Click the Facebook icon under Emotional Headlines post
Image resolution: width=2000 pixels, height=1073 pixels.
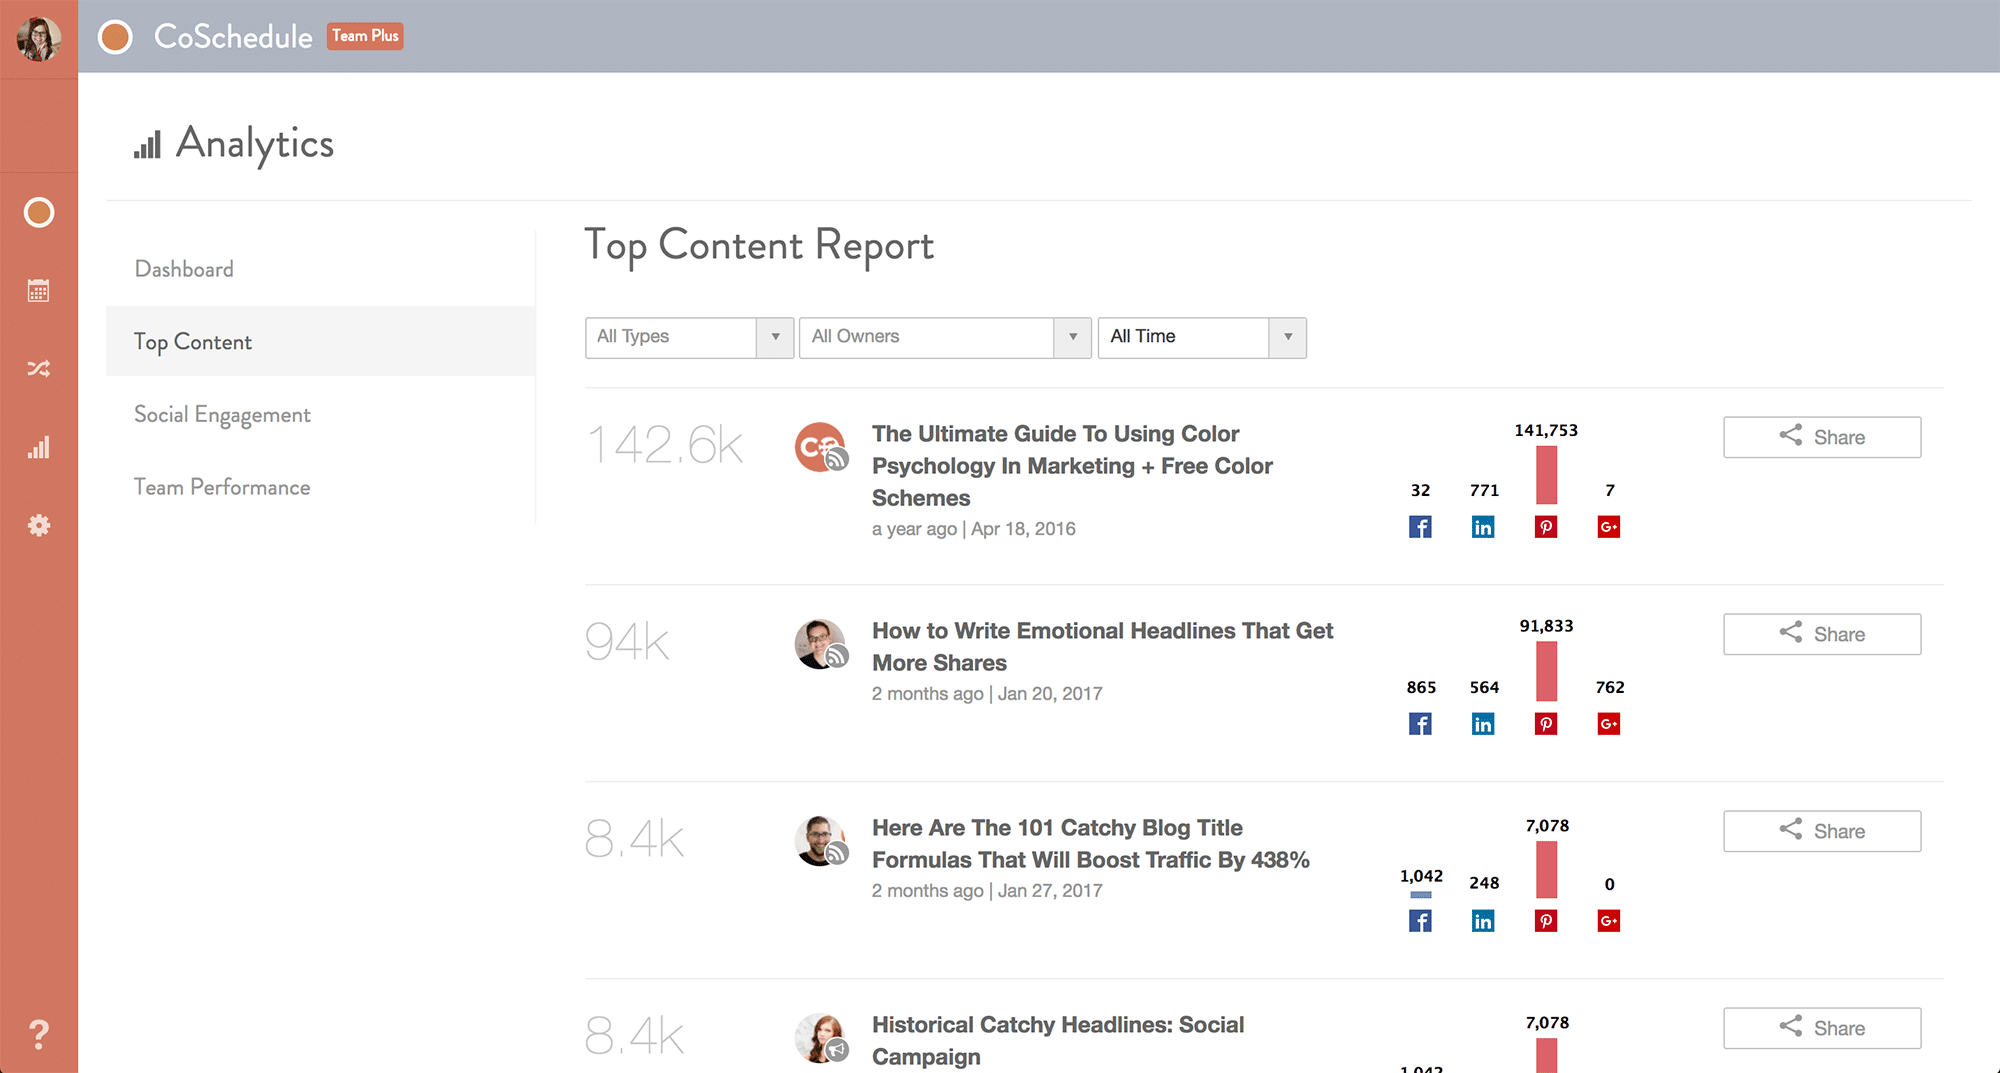coord(1420,723)
